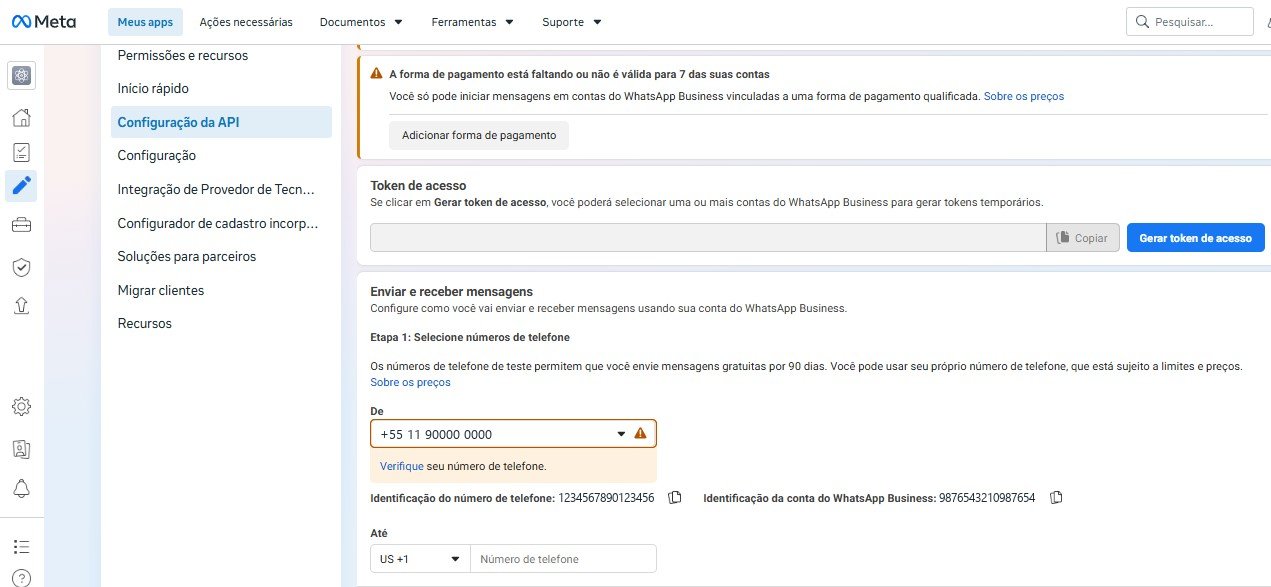Click the Meta logo
Screen dimensions: 1271x587
[x=43, y=21]
